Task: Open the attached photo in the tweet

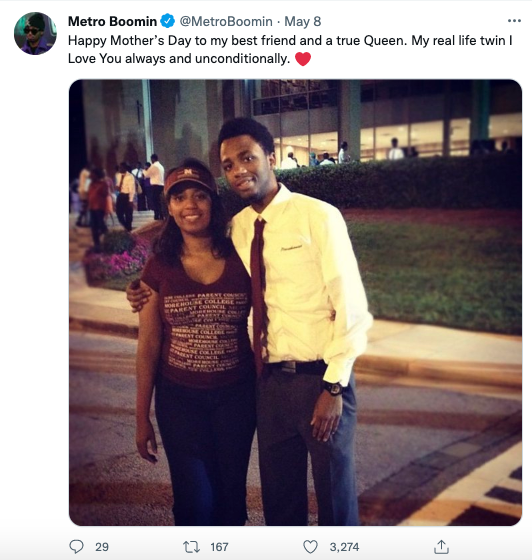Action: (295, 302)
